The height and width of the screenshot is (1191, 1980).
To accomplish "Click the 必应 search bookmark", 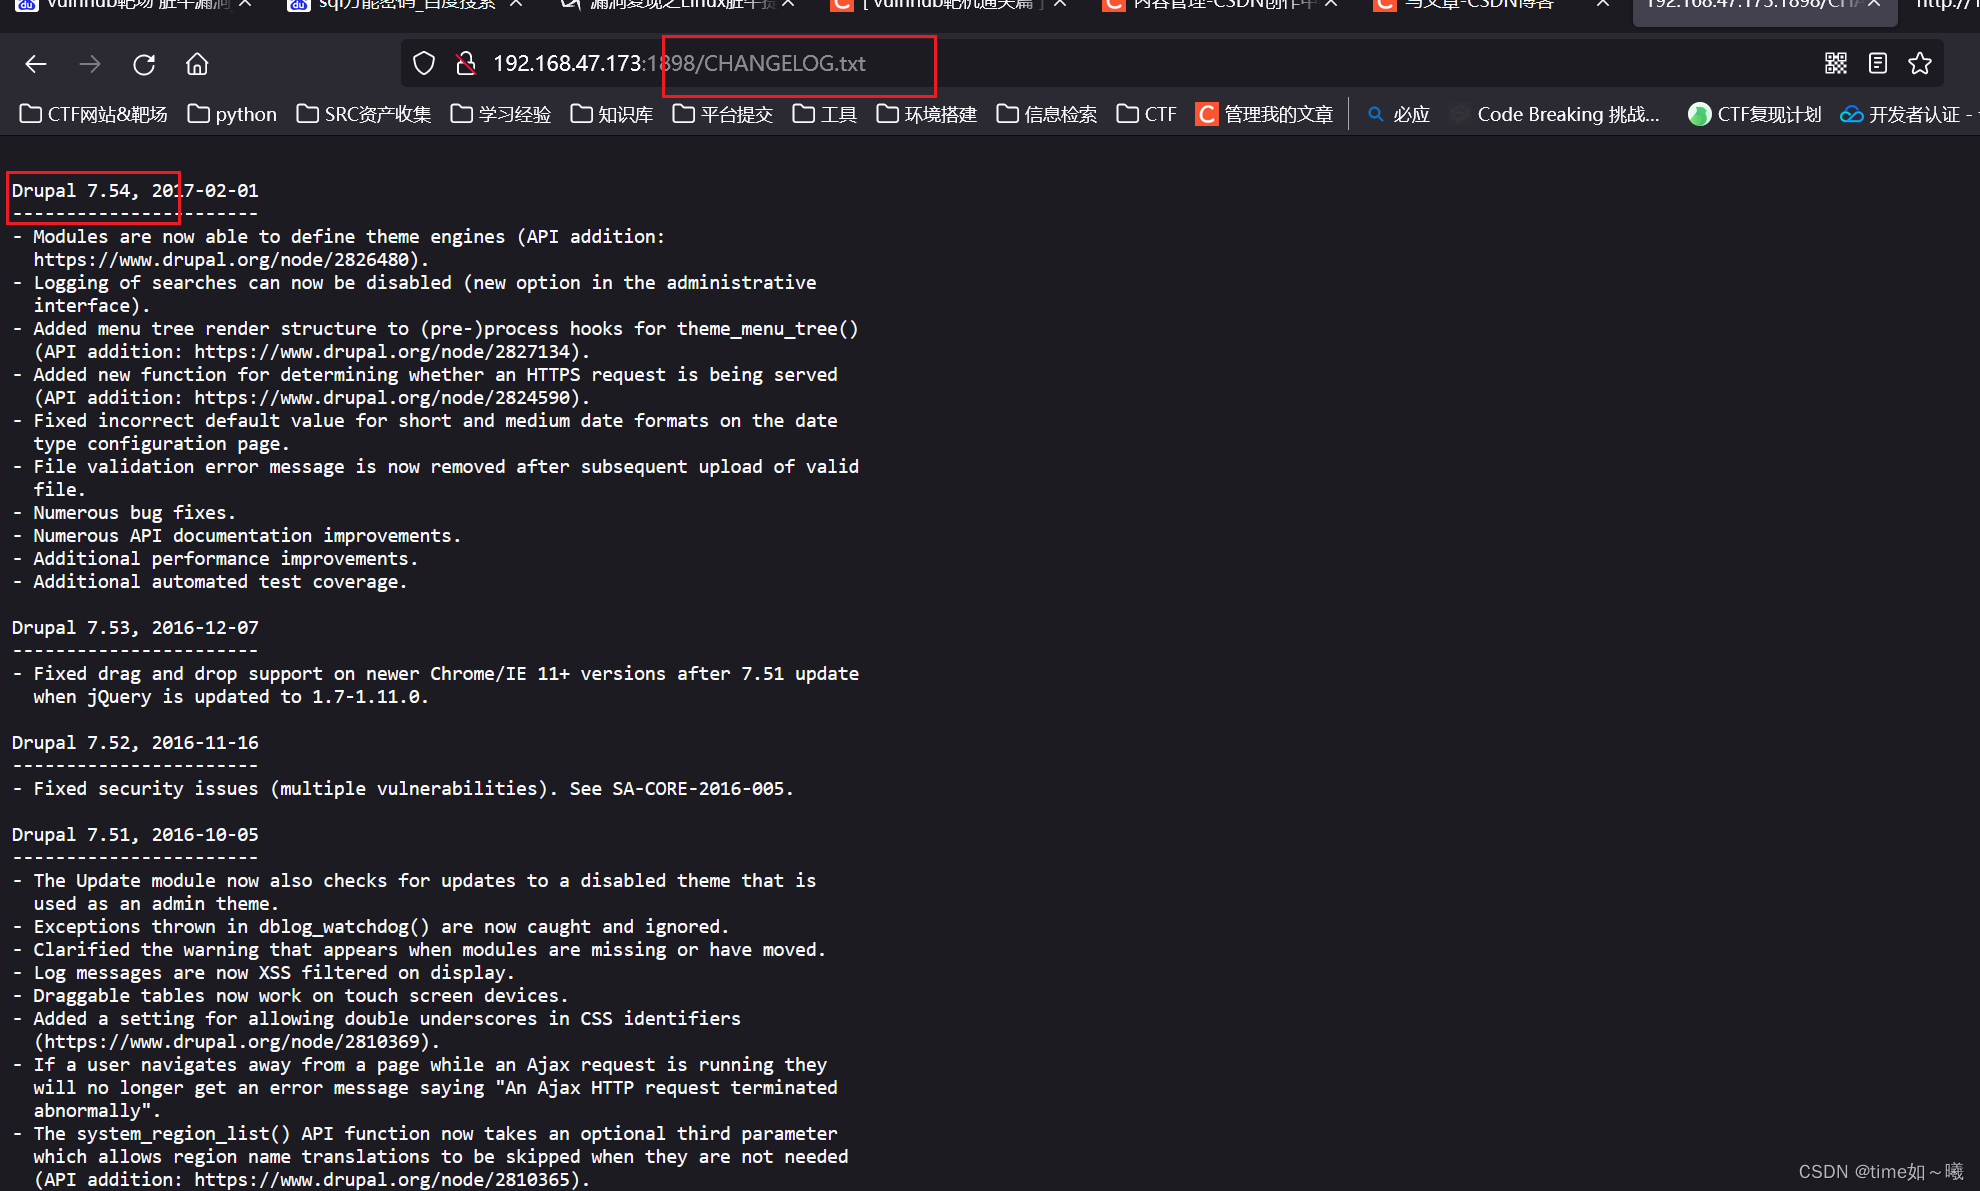I will coord(1399,114).
